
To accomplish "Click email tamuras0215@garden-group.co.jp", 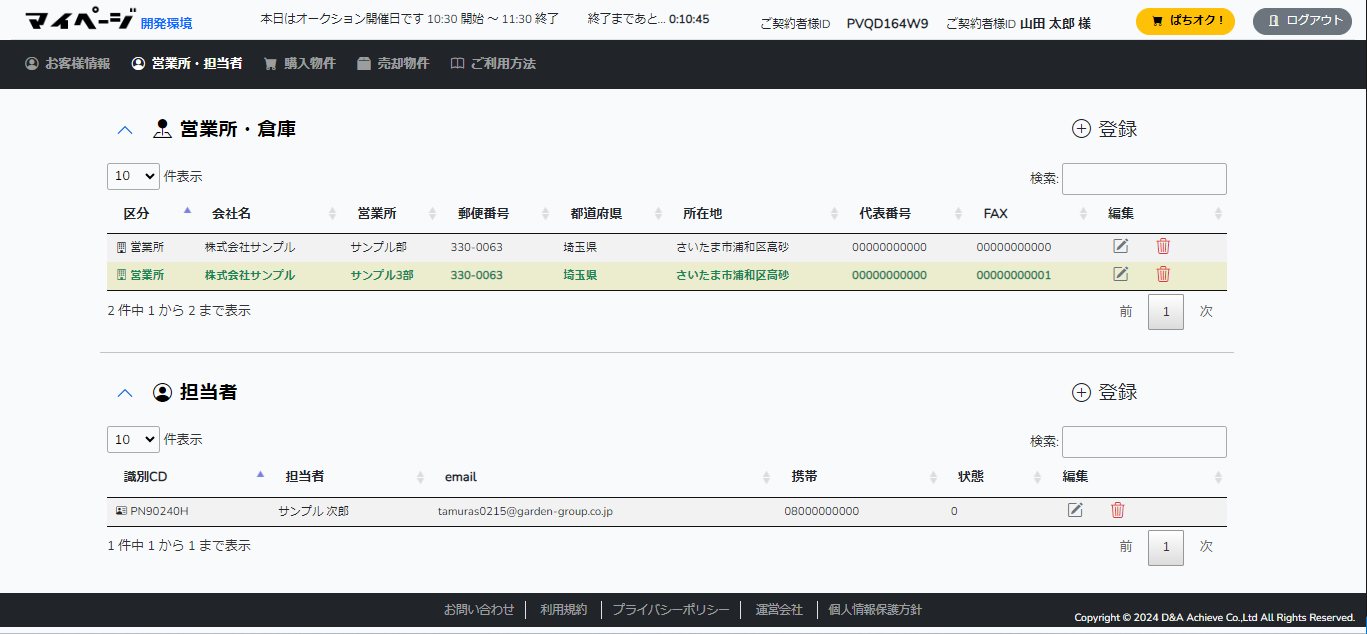I will click(x=525, y=511).
